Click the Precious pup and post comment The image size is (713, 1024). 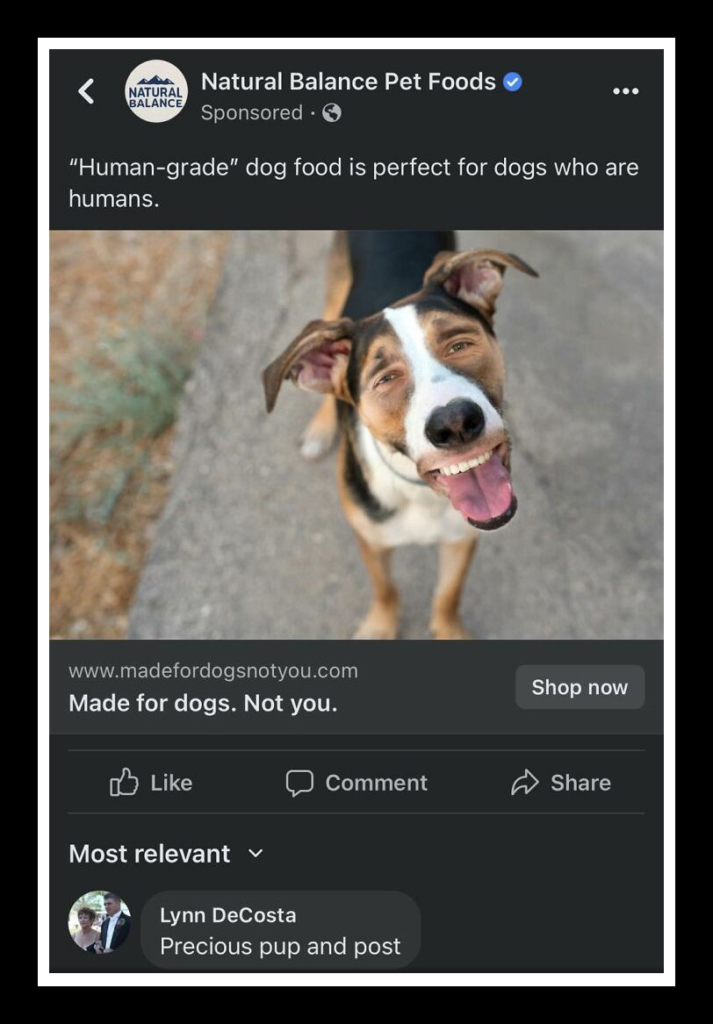click(x=280, y=946)
